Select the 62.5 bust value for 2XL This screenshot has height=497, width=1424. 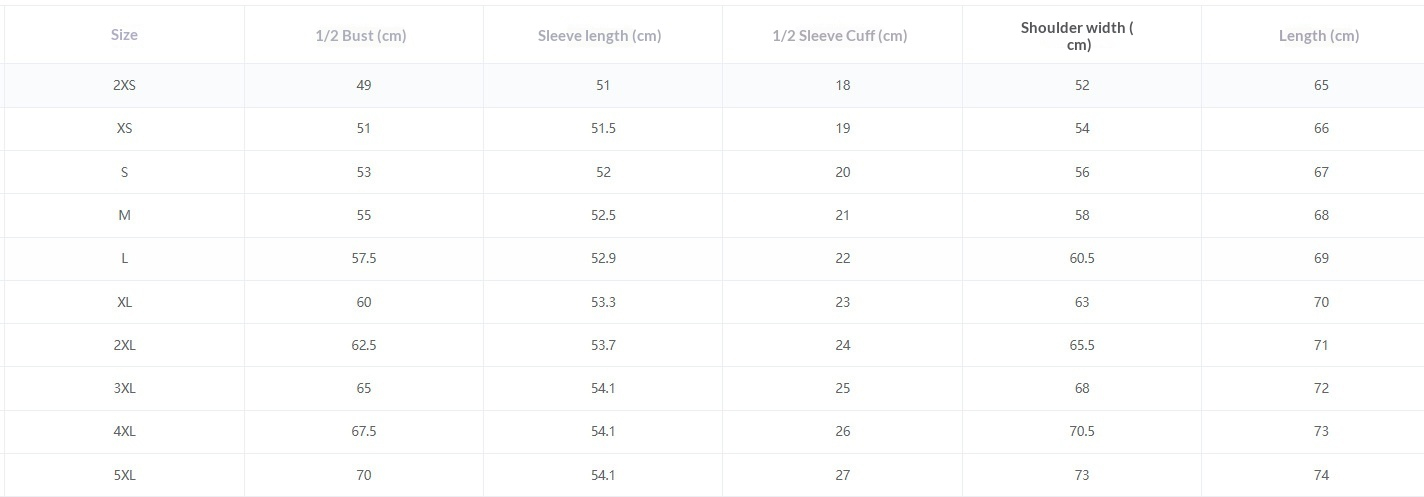click(x=364, y=346)
